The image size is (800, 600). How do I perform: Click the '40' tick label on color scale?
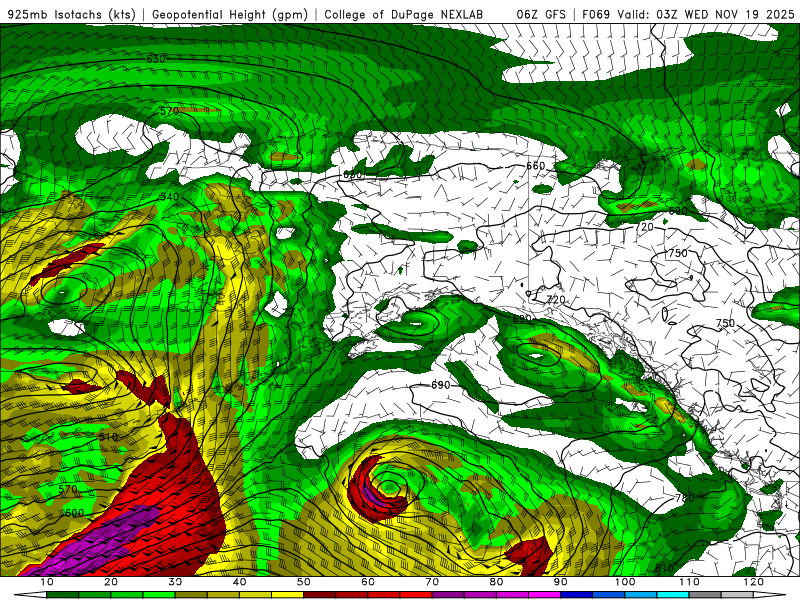tap(239, 582)
